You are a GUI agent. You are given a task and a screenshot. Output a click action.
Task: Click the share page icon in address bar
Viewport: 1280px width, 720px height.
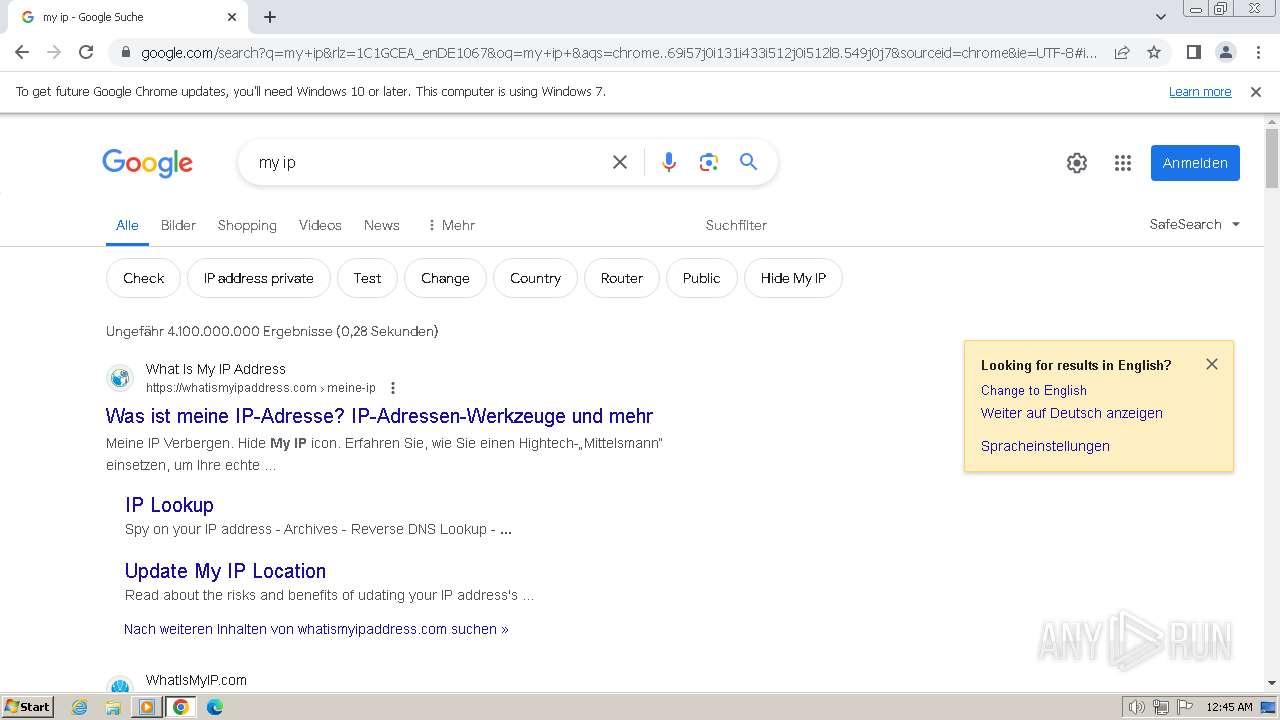[1122, 52]
